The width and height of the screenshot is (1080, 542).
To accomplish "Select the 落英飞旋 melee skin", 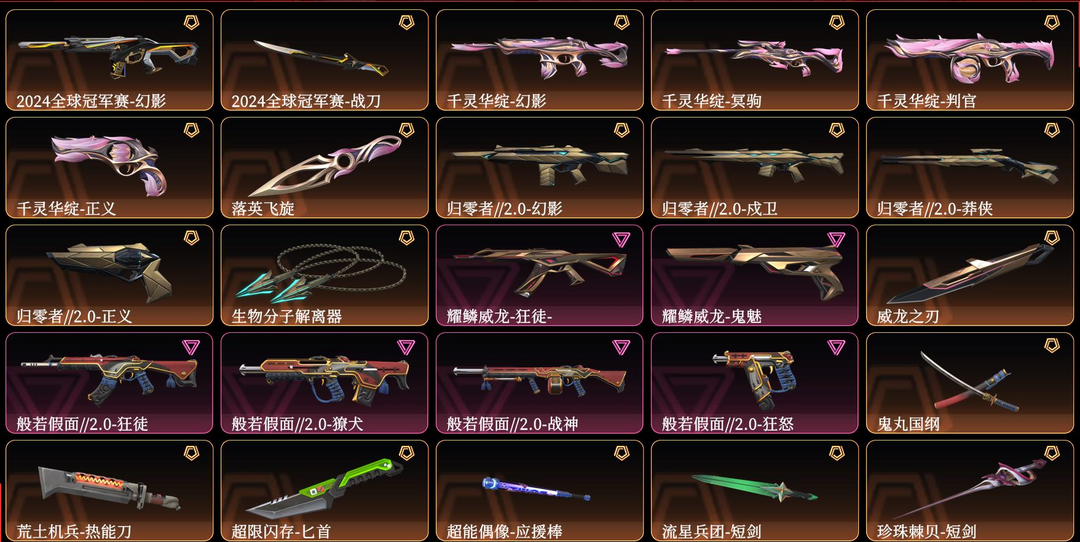I will coord(324,167).
